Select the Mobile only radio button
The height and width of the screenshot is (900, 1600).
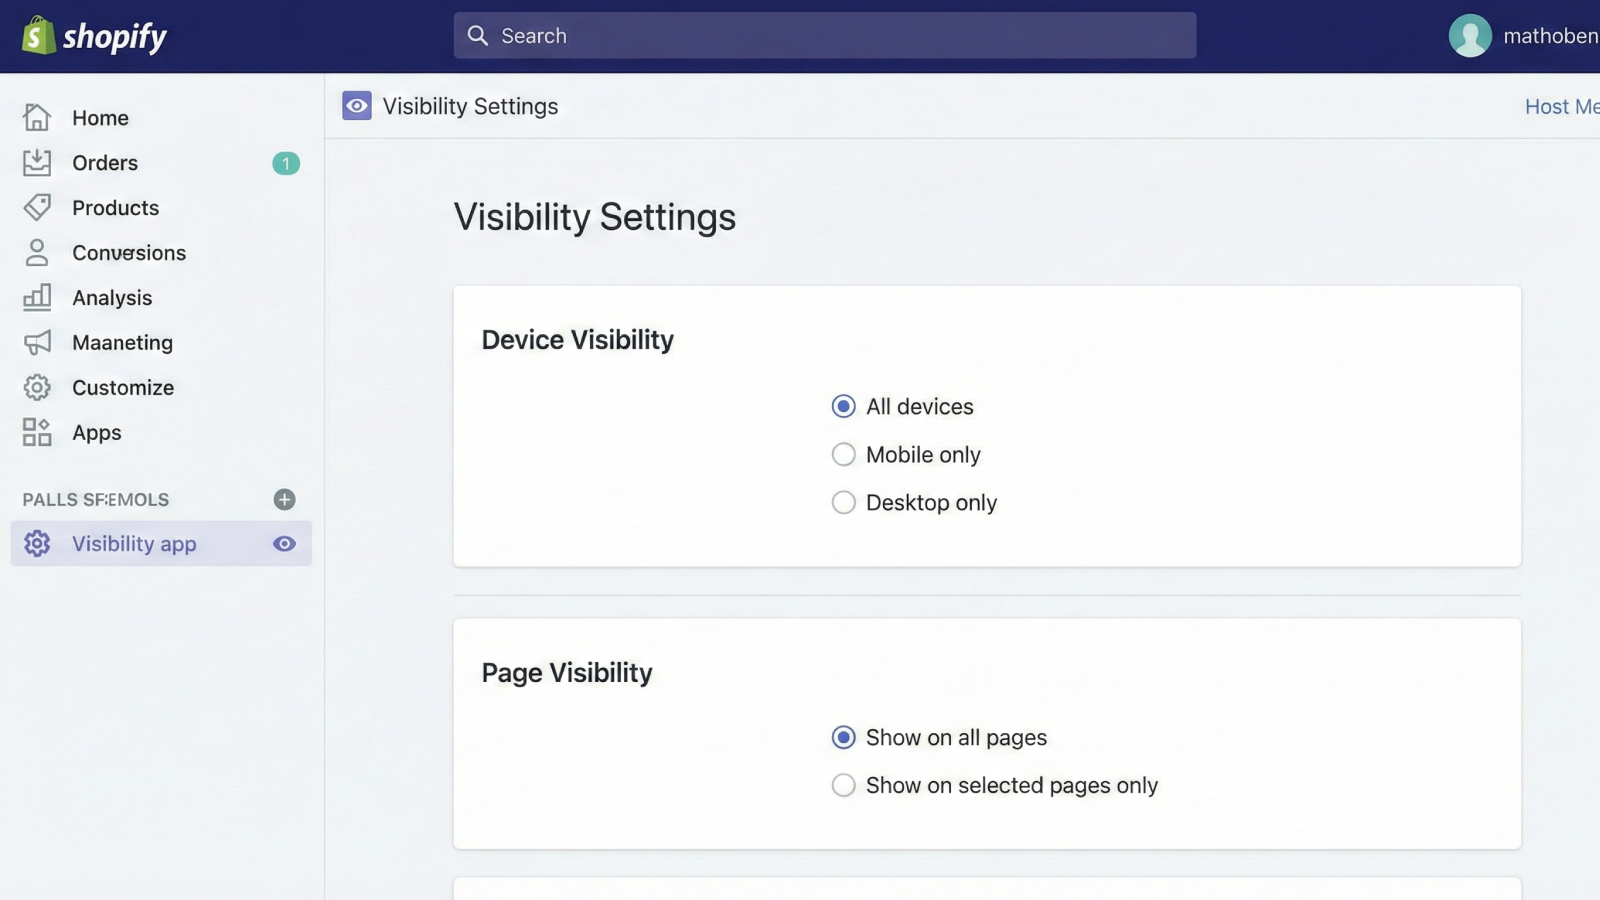click(x=843, y=454)
